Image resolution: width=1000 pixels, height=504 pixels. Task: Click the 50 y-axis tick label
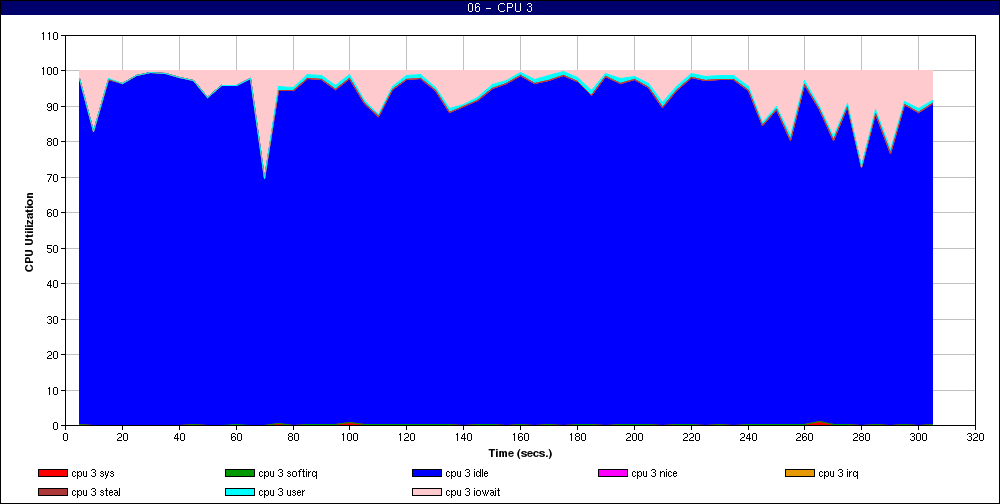[x=54, y=248]
